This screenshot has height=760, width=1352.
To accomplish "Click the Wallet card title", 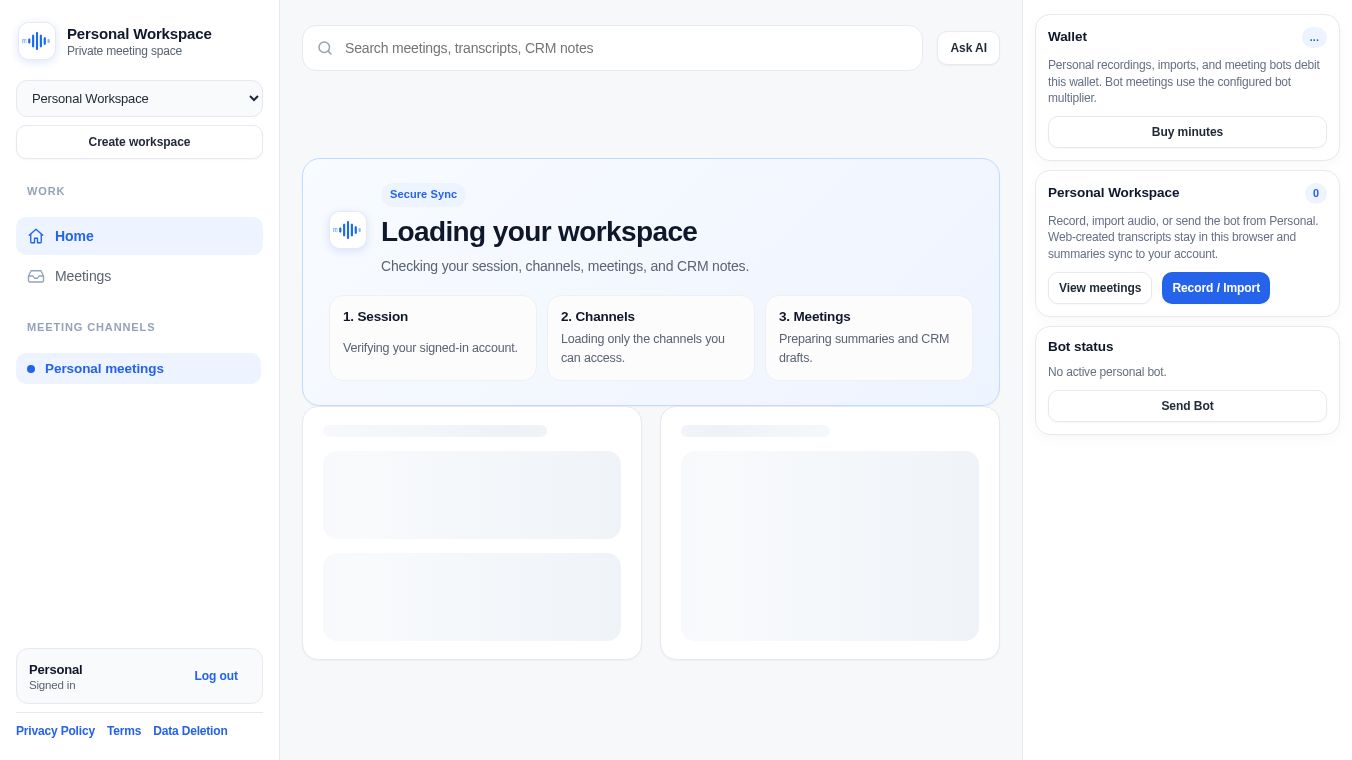I will [1067, 37].
